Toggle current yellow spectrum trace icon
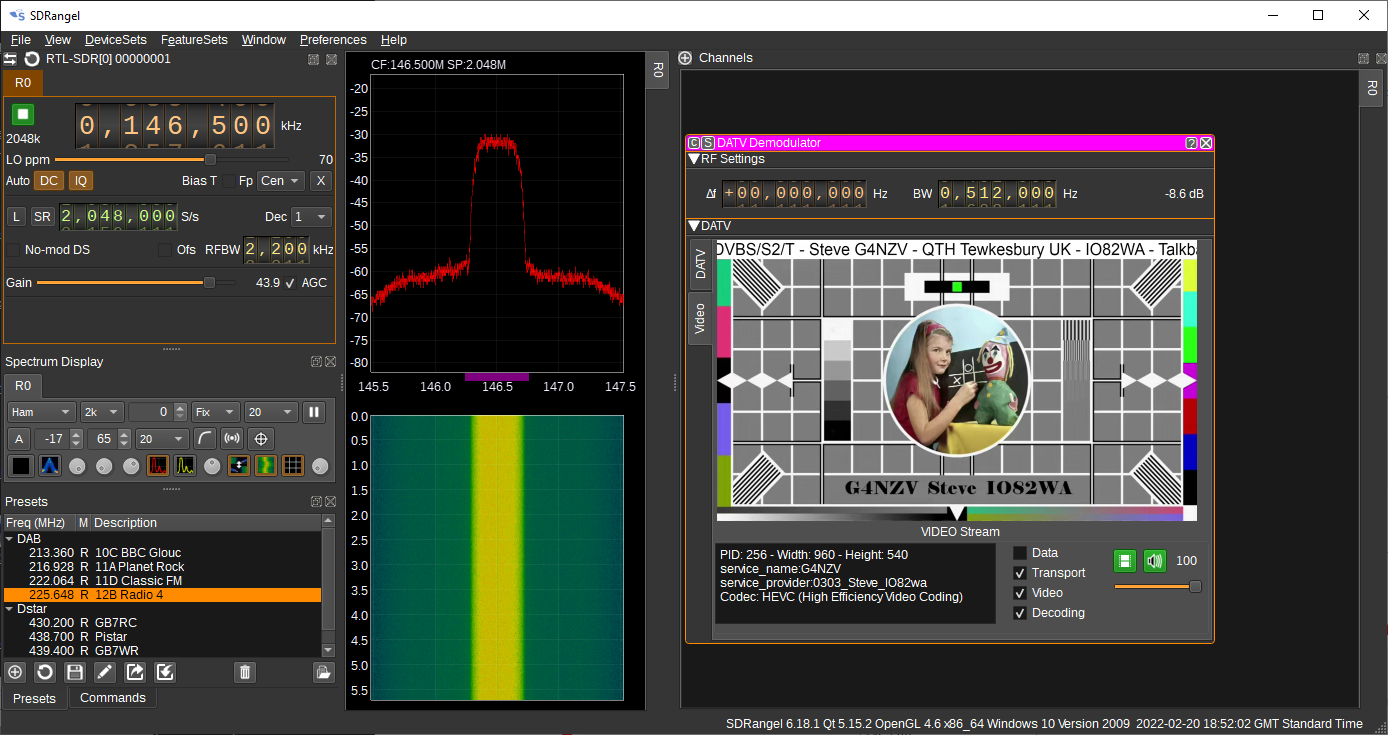 [185, 465]
